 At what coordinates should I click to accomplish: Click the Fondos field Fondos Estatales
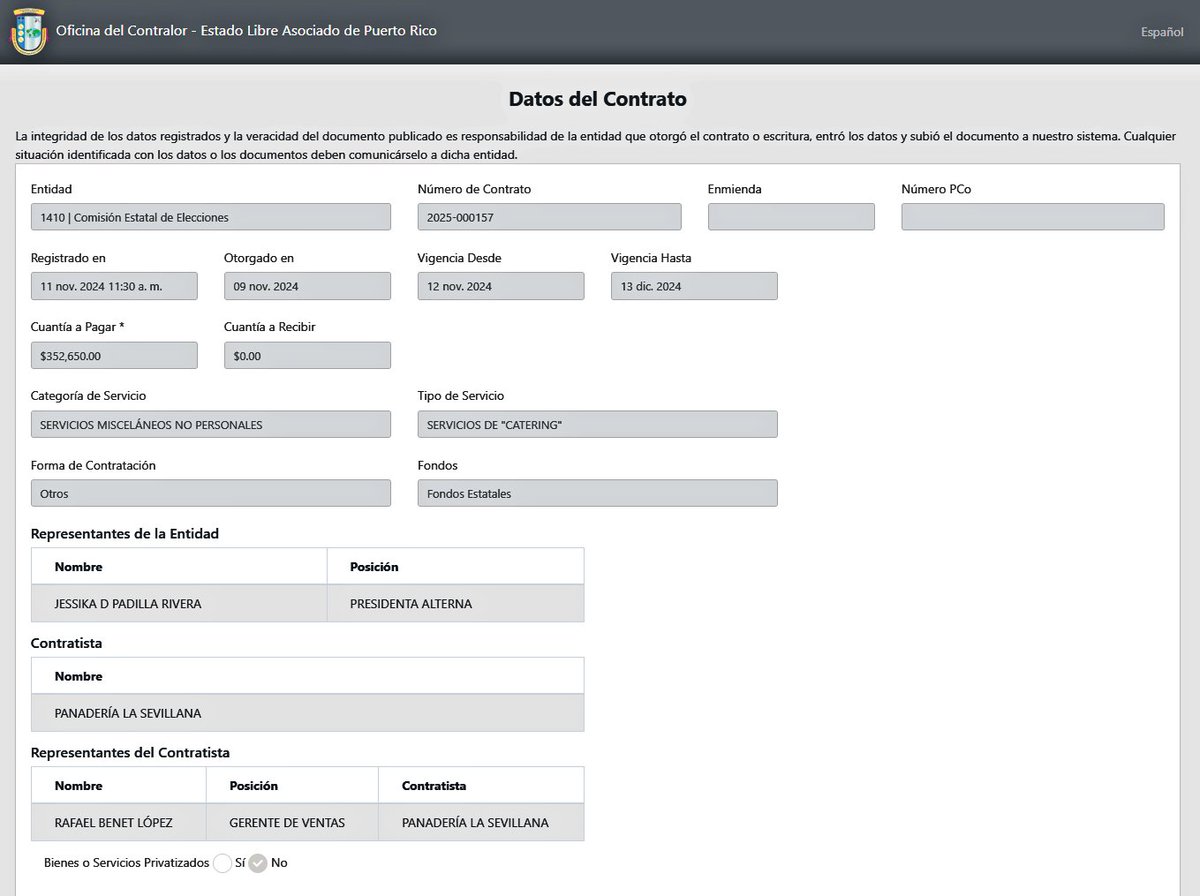click(598, 493)
